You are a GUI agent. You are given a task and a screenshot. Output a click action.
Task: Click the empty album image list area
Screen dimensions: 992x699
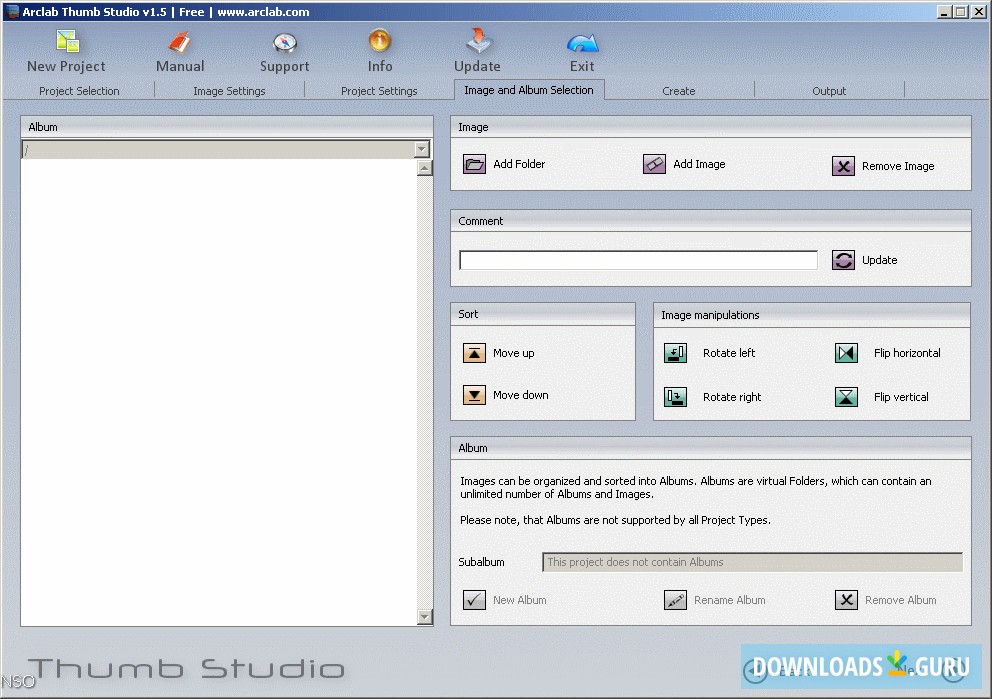[219, 392]
